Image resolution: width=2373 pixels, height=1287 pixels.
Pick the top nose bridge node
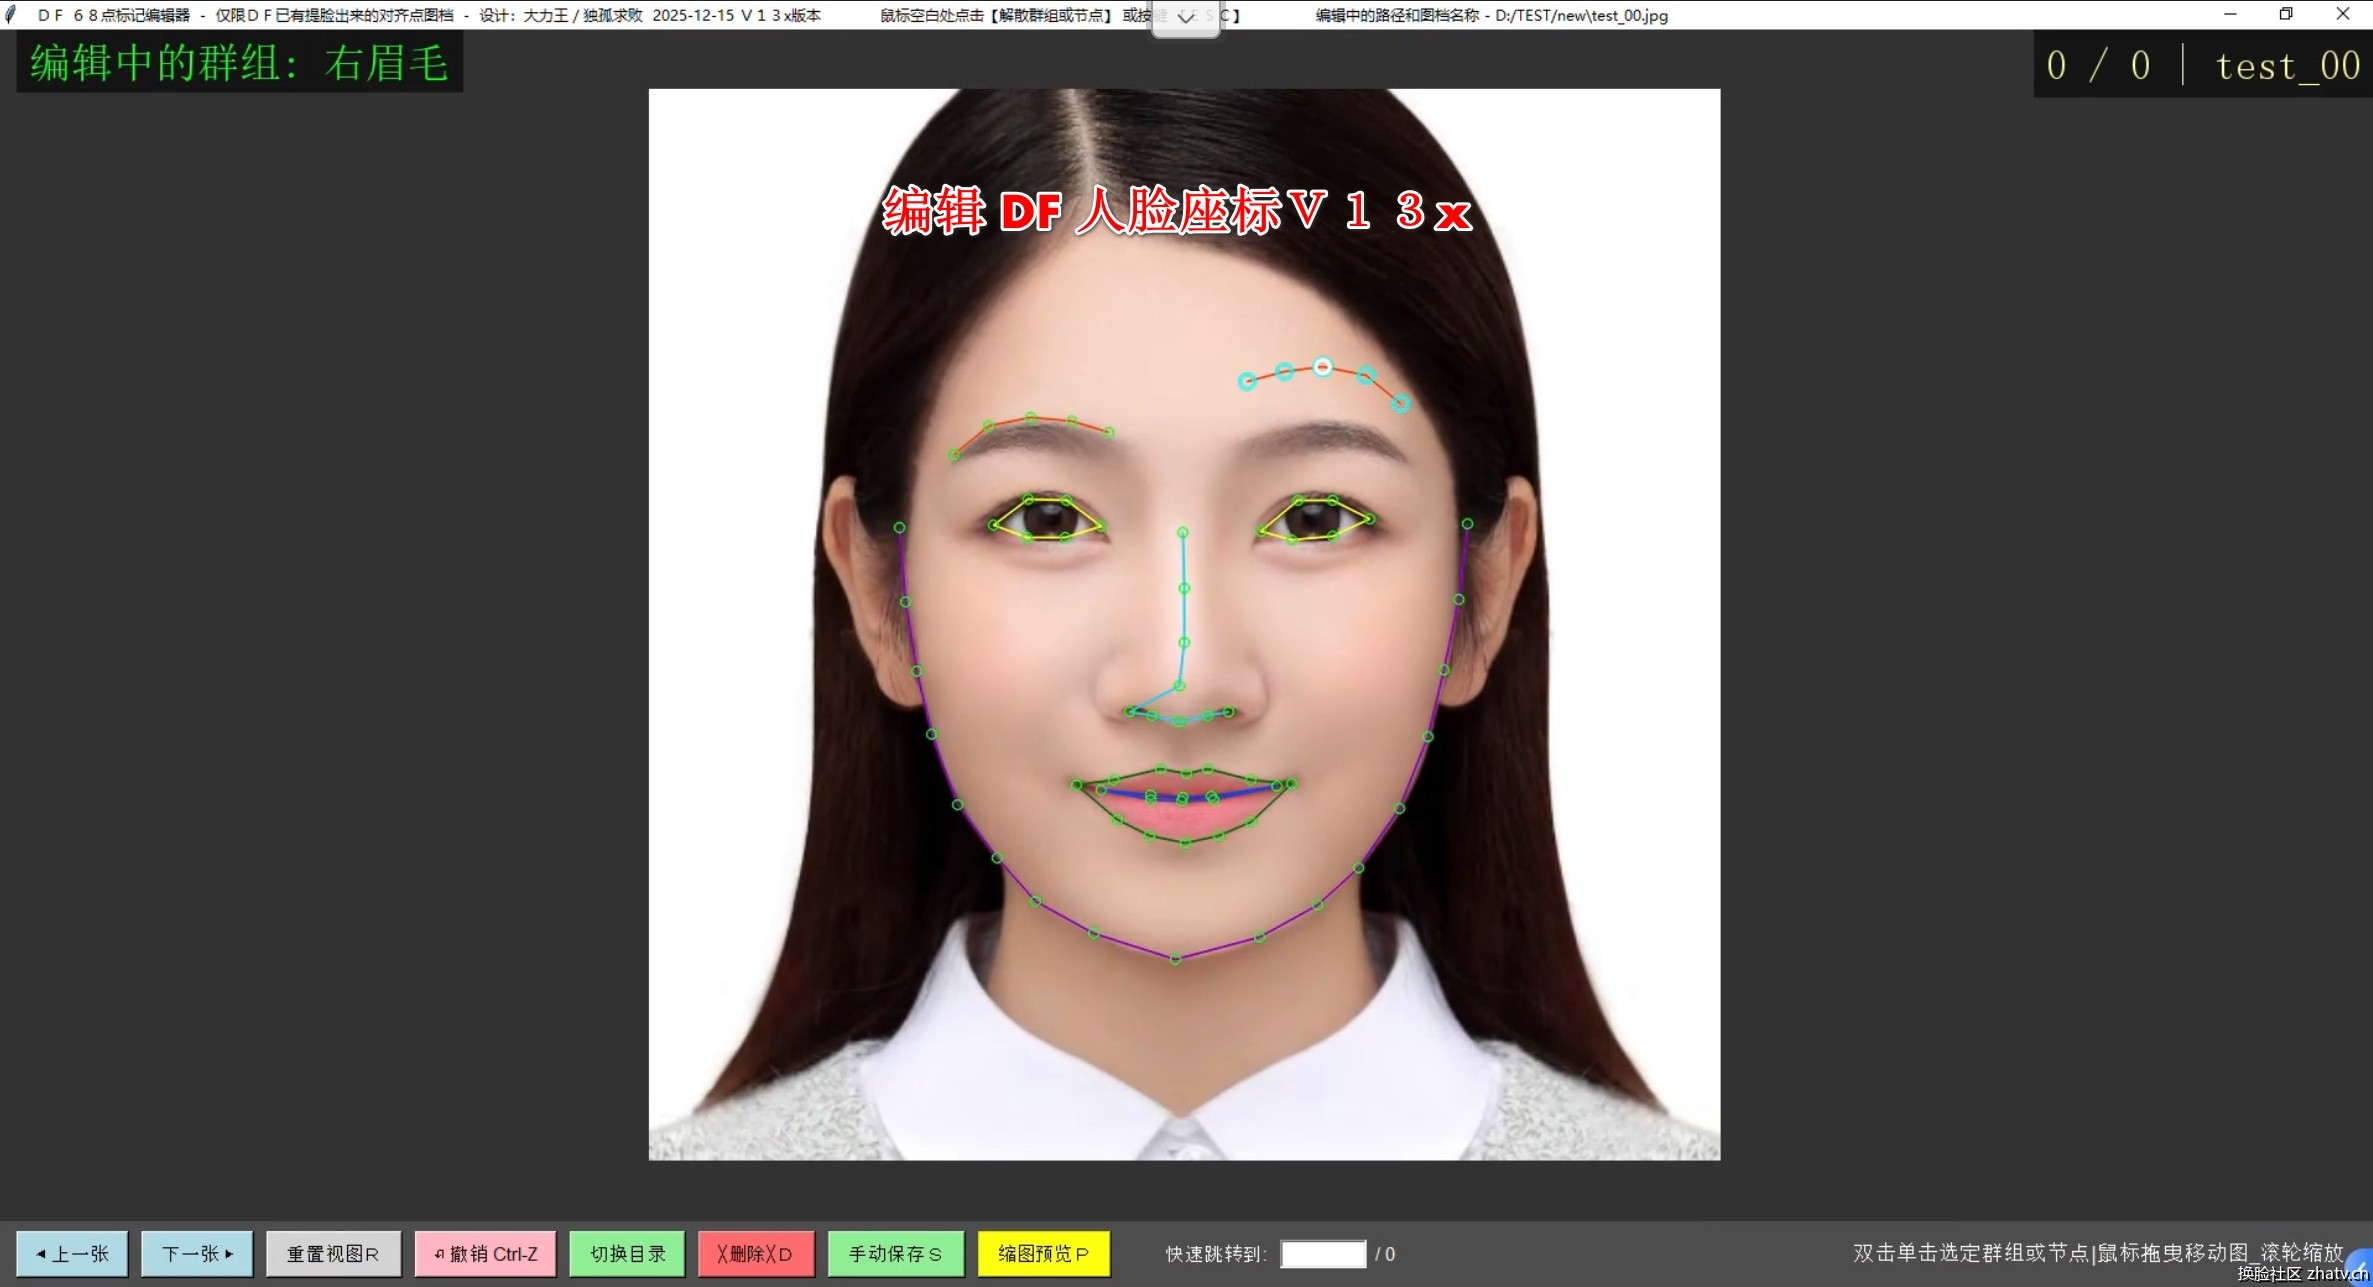[1183, 533]
